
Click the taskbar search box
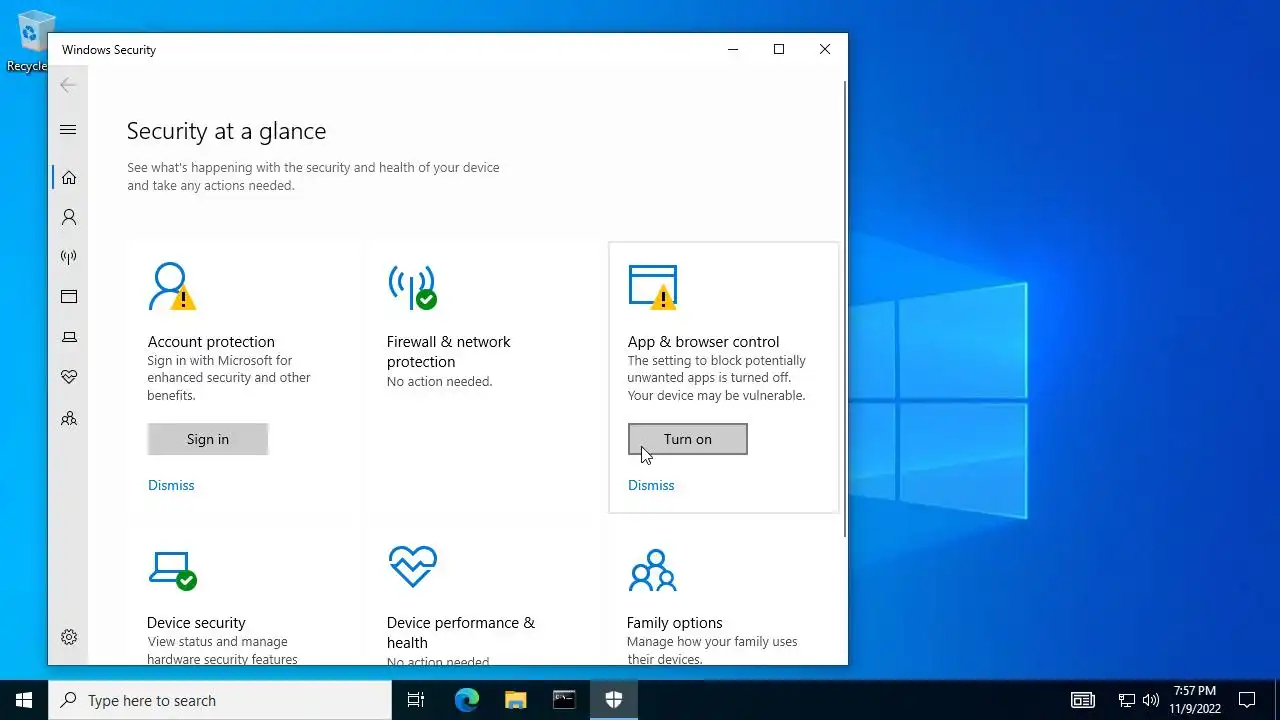[220, 700]
